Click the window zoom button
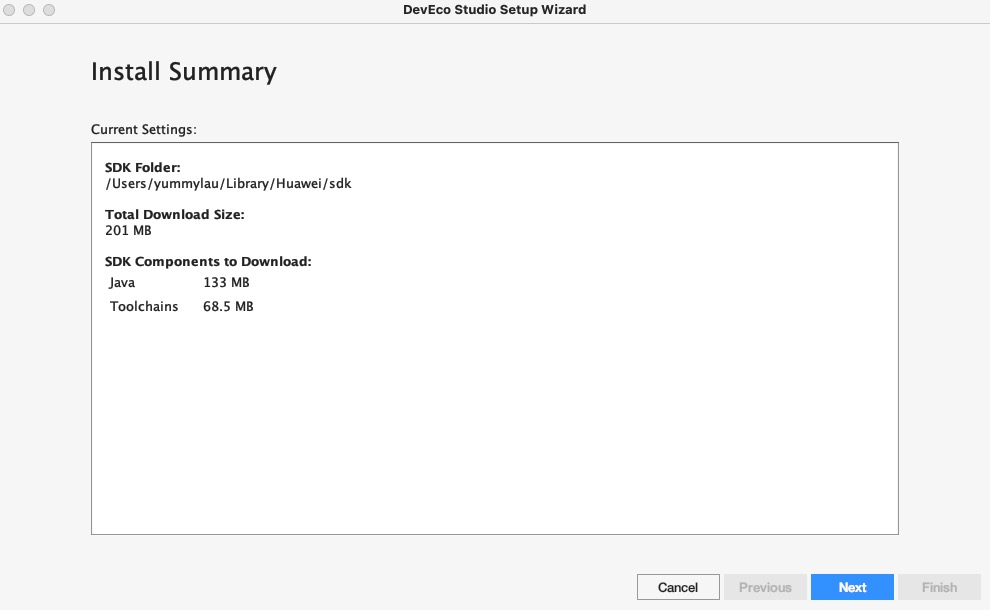Image resolution: width=990 pixels, height=610 pixels. 49,10
